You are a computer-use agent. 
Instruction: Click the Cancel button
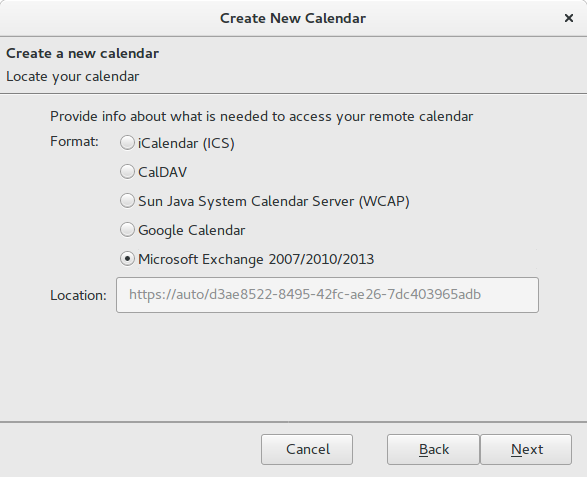point(307,449)
